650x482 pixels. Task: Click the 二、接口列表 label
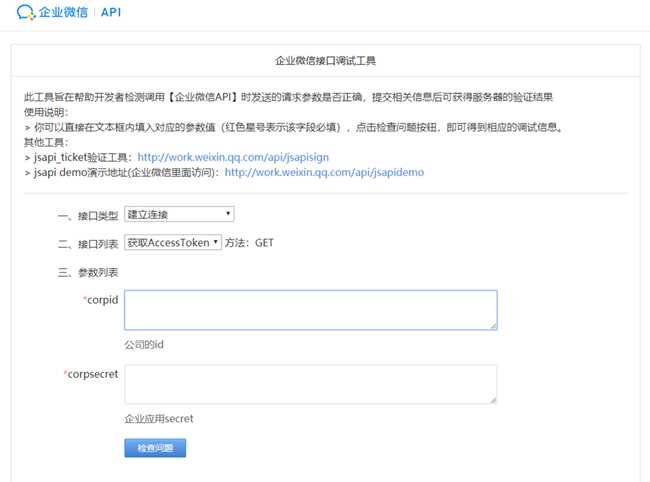pos(88,244)
